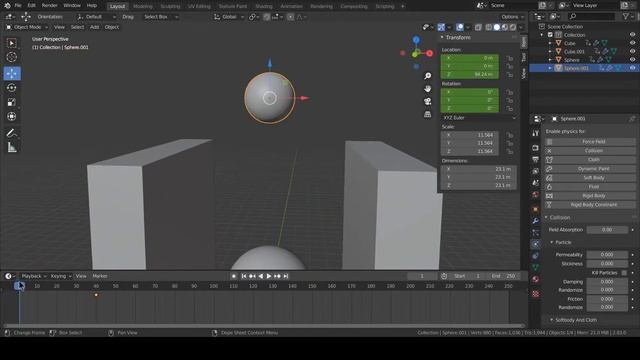The height and width of the screenshot is (360, 640).
Task: Open the Particle properties tab
Action: [536, 233]
